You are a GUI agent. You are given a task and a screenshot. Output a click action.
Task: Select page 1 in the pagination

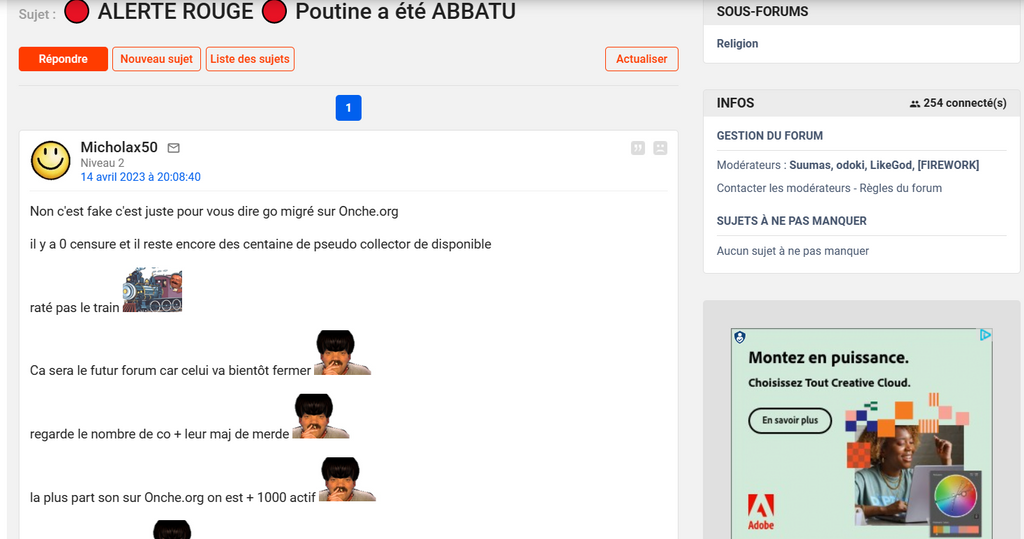tap(348, 108)
